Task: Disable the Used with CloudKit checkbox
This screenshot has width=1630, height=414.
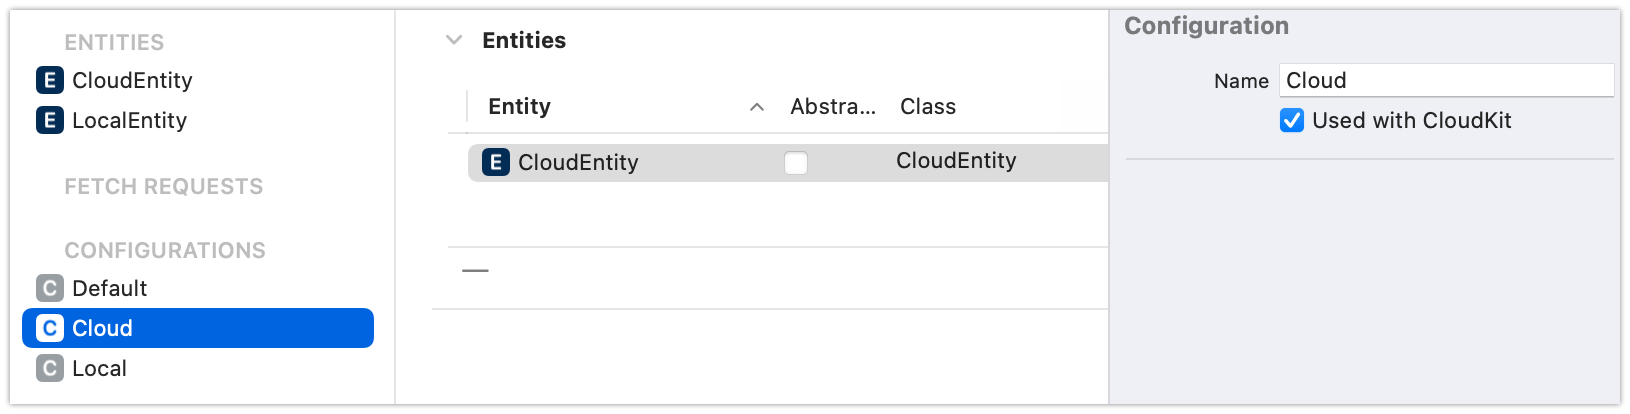Action: click(1292, 121)
